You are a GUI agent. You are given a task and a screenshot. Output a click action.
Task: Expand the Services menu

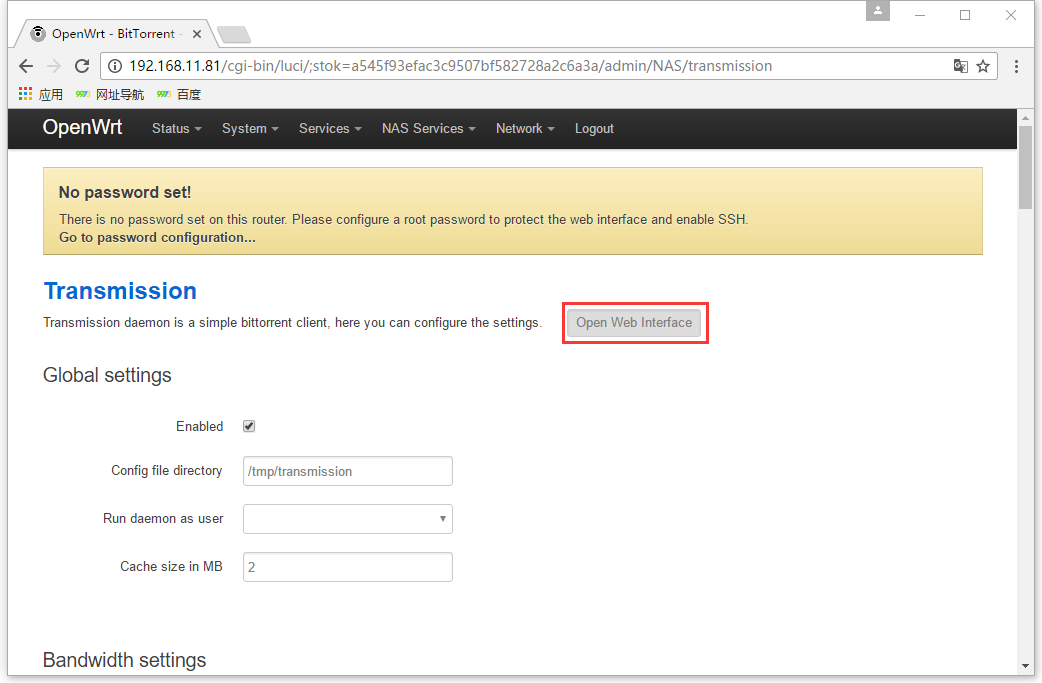(330, 128)
